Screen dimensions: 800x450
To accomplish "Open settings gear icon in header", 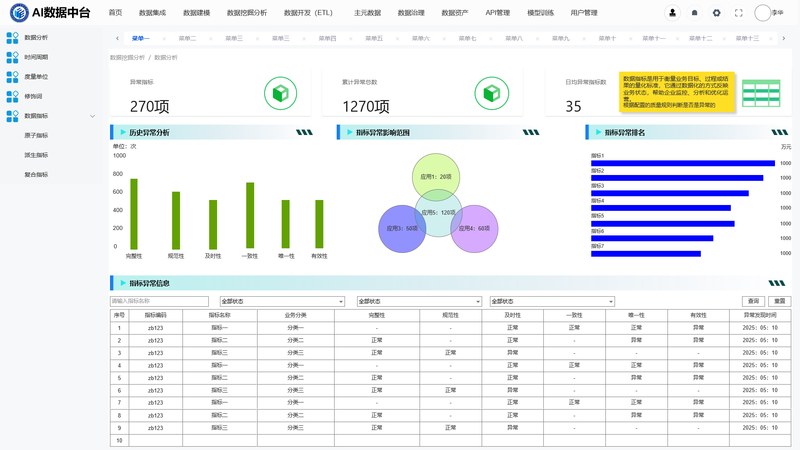I will pos(716,13).
